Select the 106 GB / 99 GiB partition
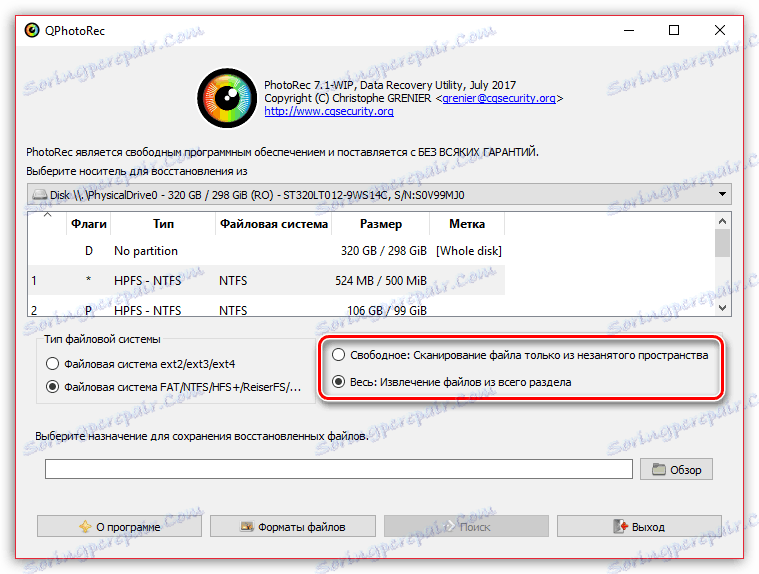The width and height of the screenshot is (759, 574). pyautogui.click(x=266, y=308)
